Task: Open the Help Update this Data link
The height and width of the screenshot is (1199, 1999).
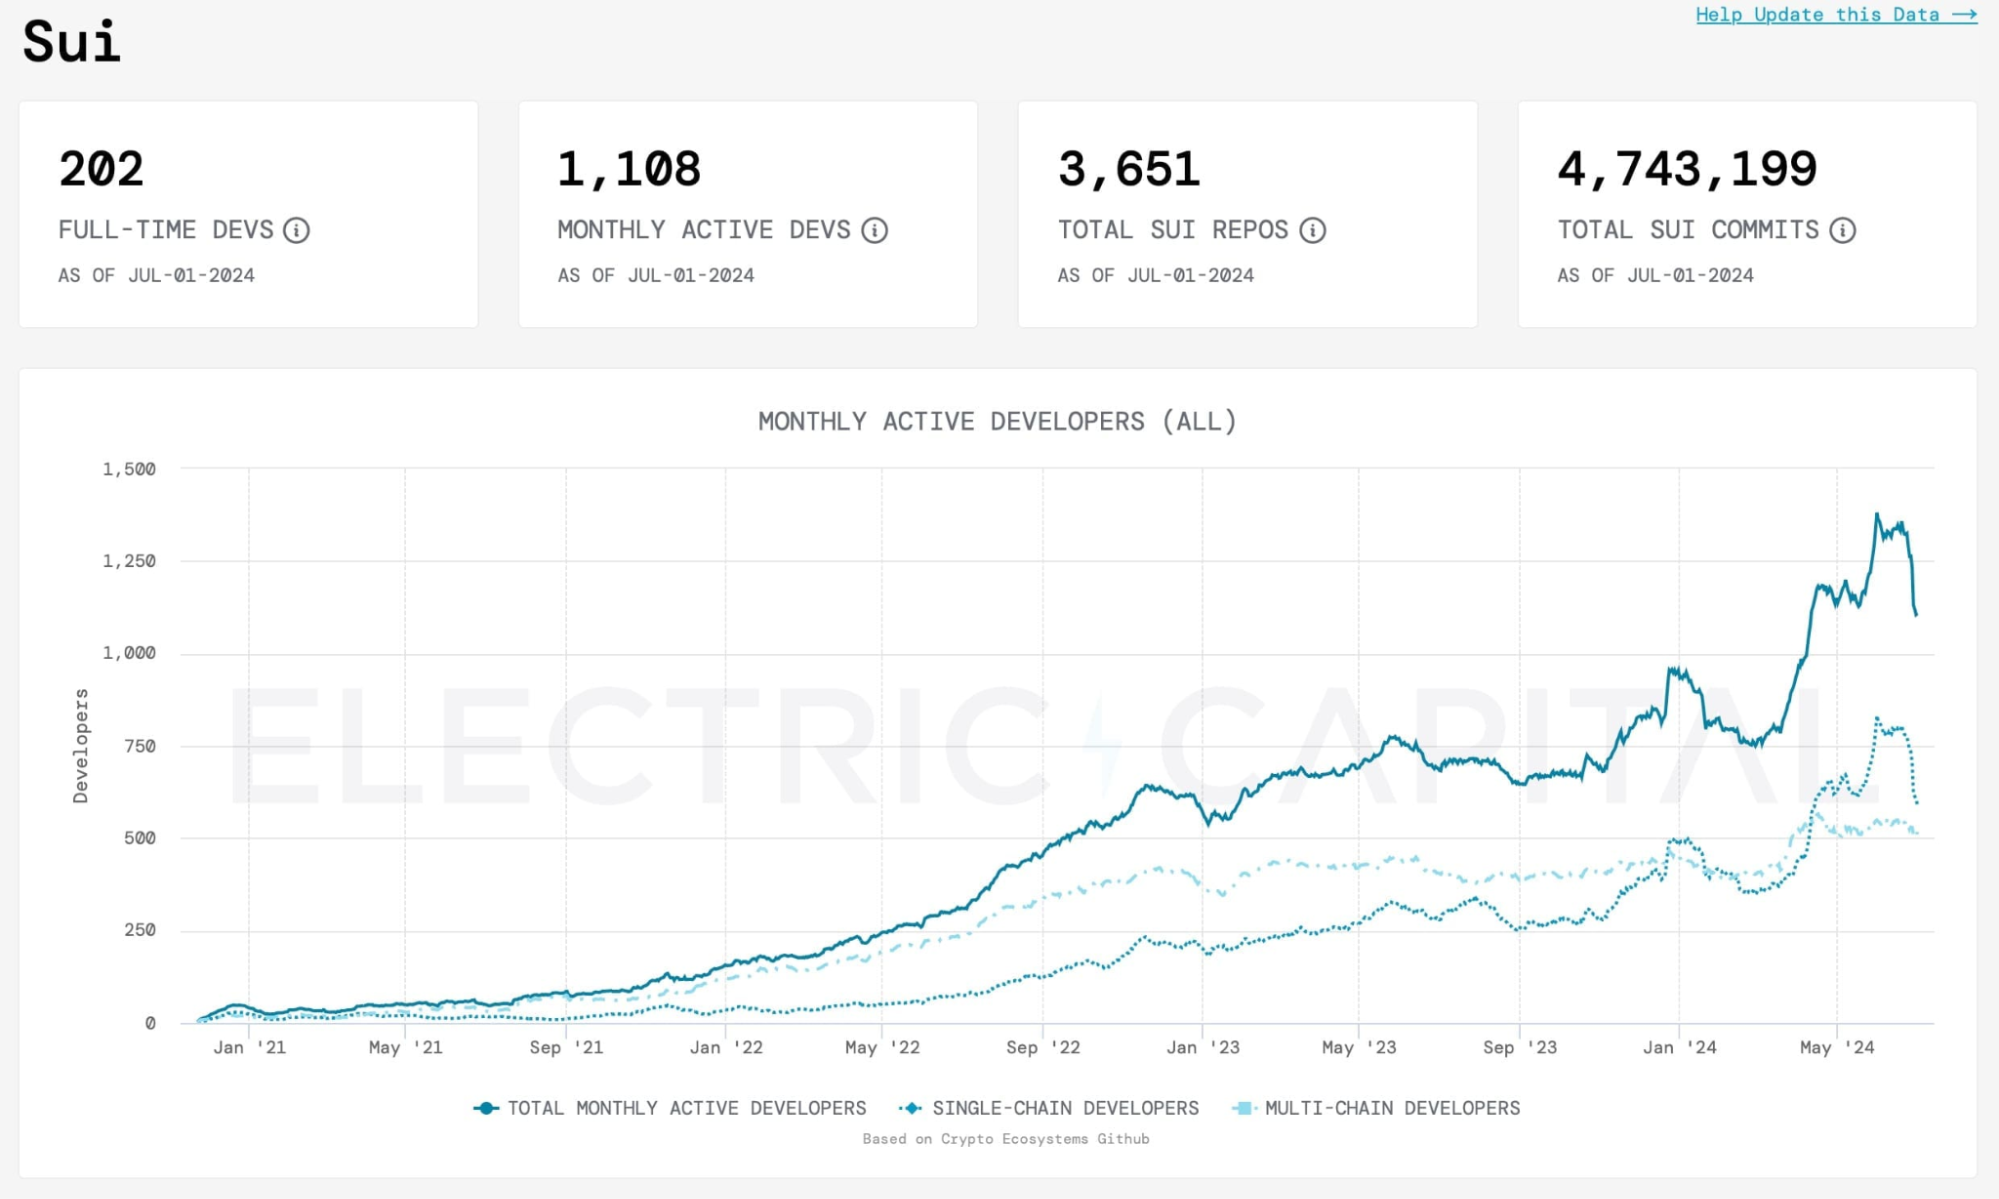Action: click(x=1836, y=14)
